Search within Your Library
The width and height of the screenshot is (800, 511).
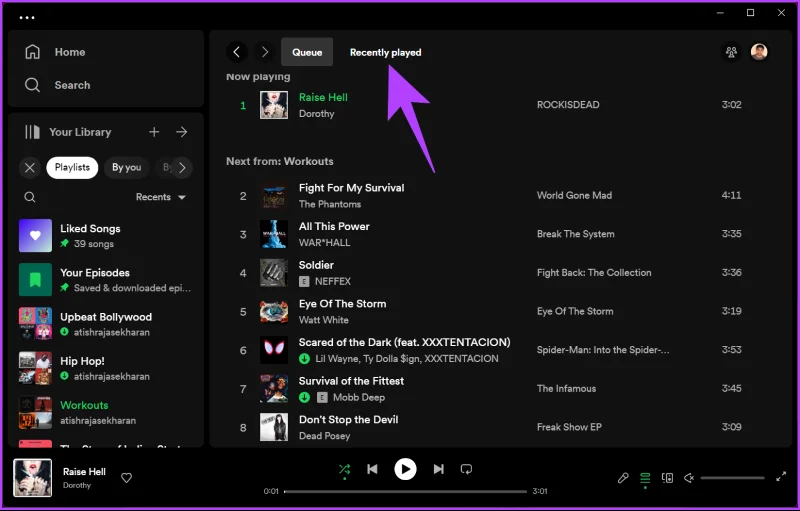click(30, 197)
